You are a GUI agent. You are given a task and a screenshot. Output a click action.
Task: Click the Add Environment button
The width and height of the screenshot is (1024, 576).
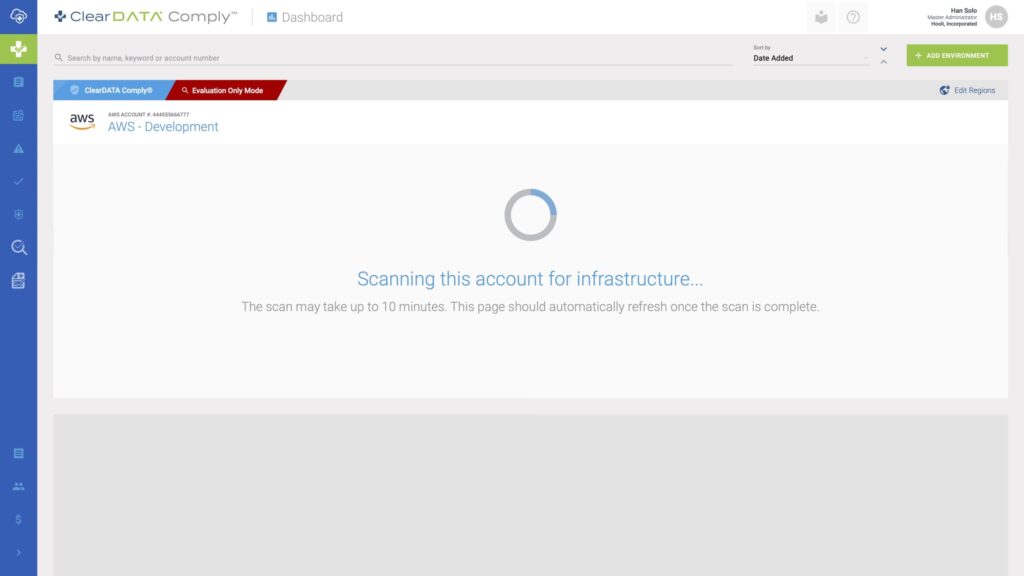(x=957, y=56)
